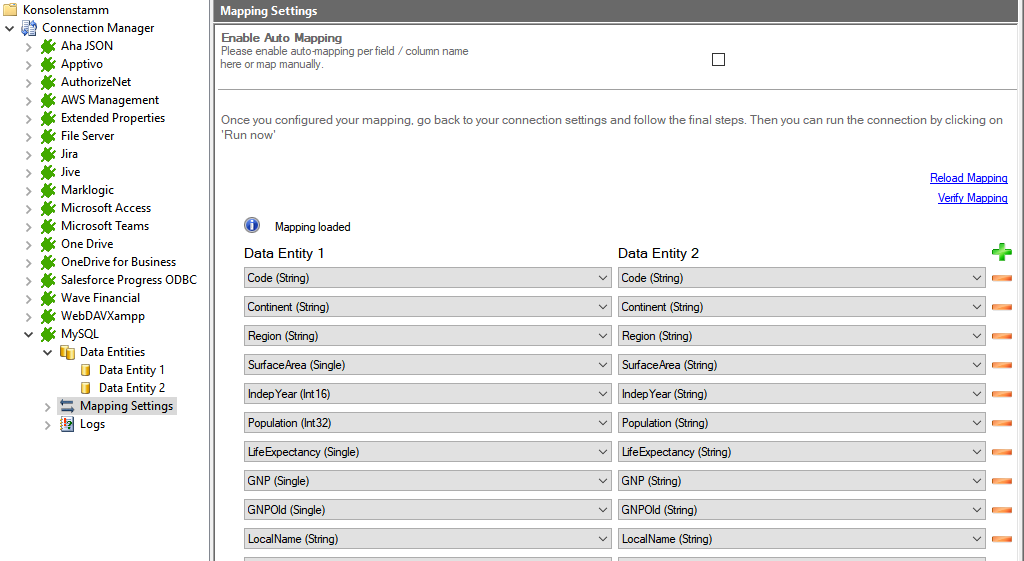The height and width of the screenshot is (561, 1024).
Task: Collapse the MySQL tree node
Action: pyautogui.click(x=28, y=334)
